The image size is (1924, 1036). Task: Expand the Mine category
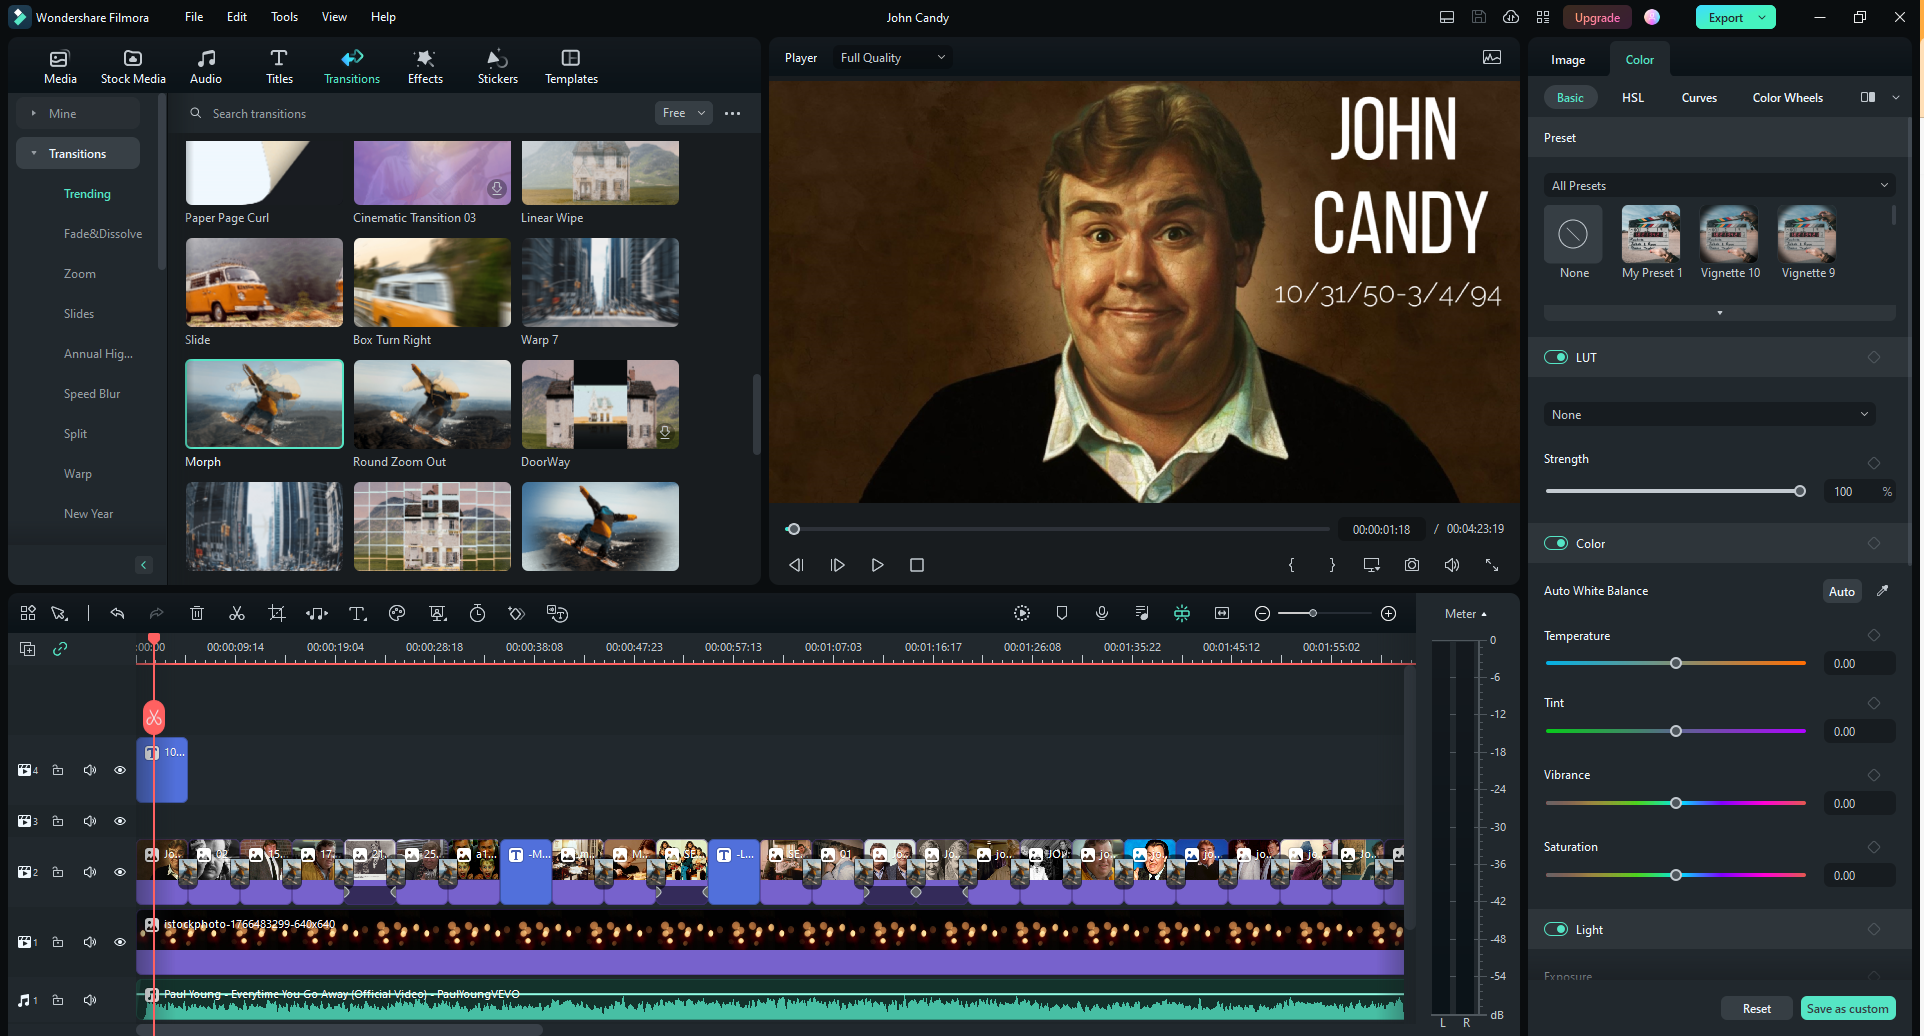click(34, 113)
